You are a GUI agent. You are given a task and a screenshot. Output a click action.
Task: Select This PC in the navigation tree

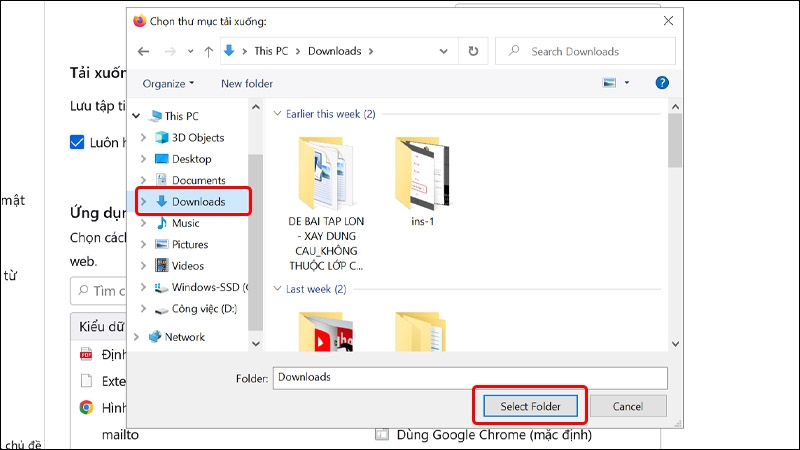pyautogui.click(x=181, y=116)
